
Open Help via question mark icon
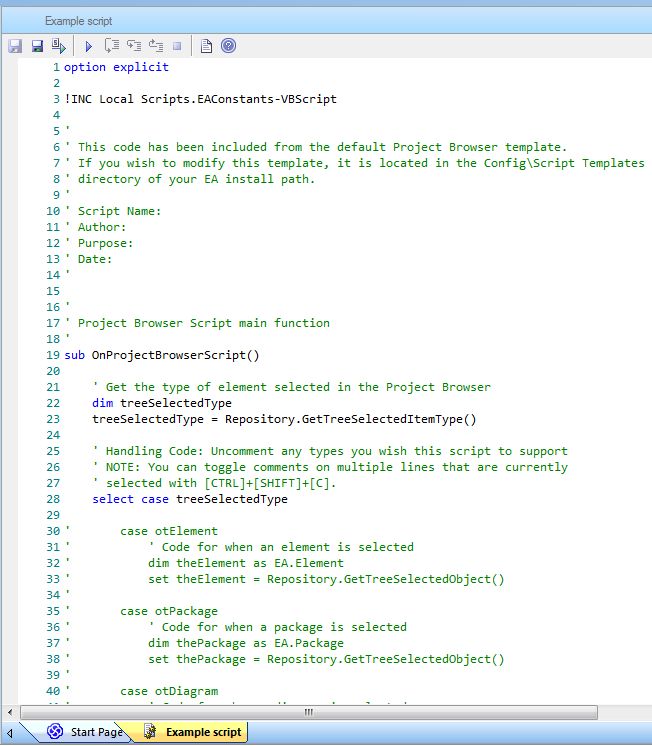point(228,46)
